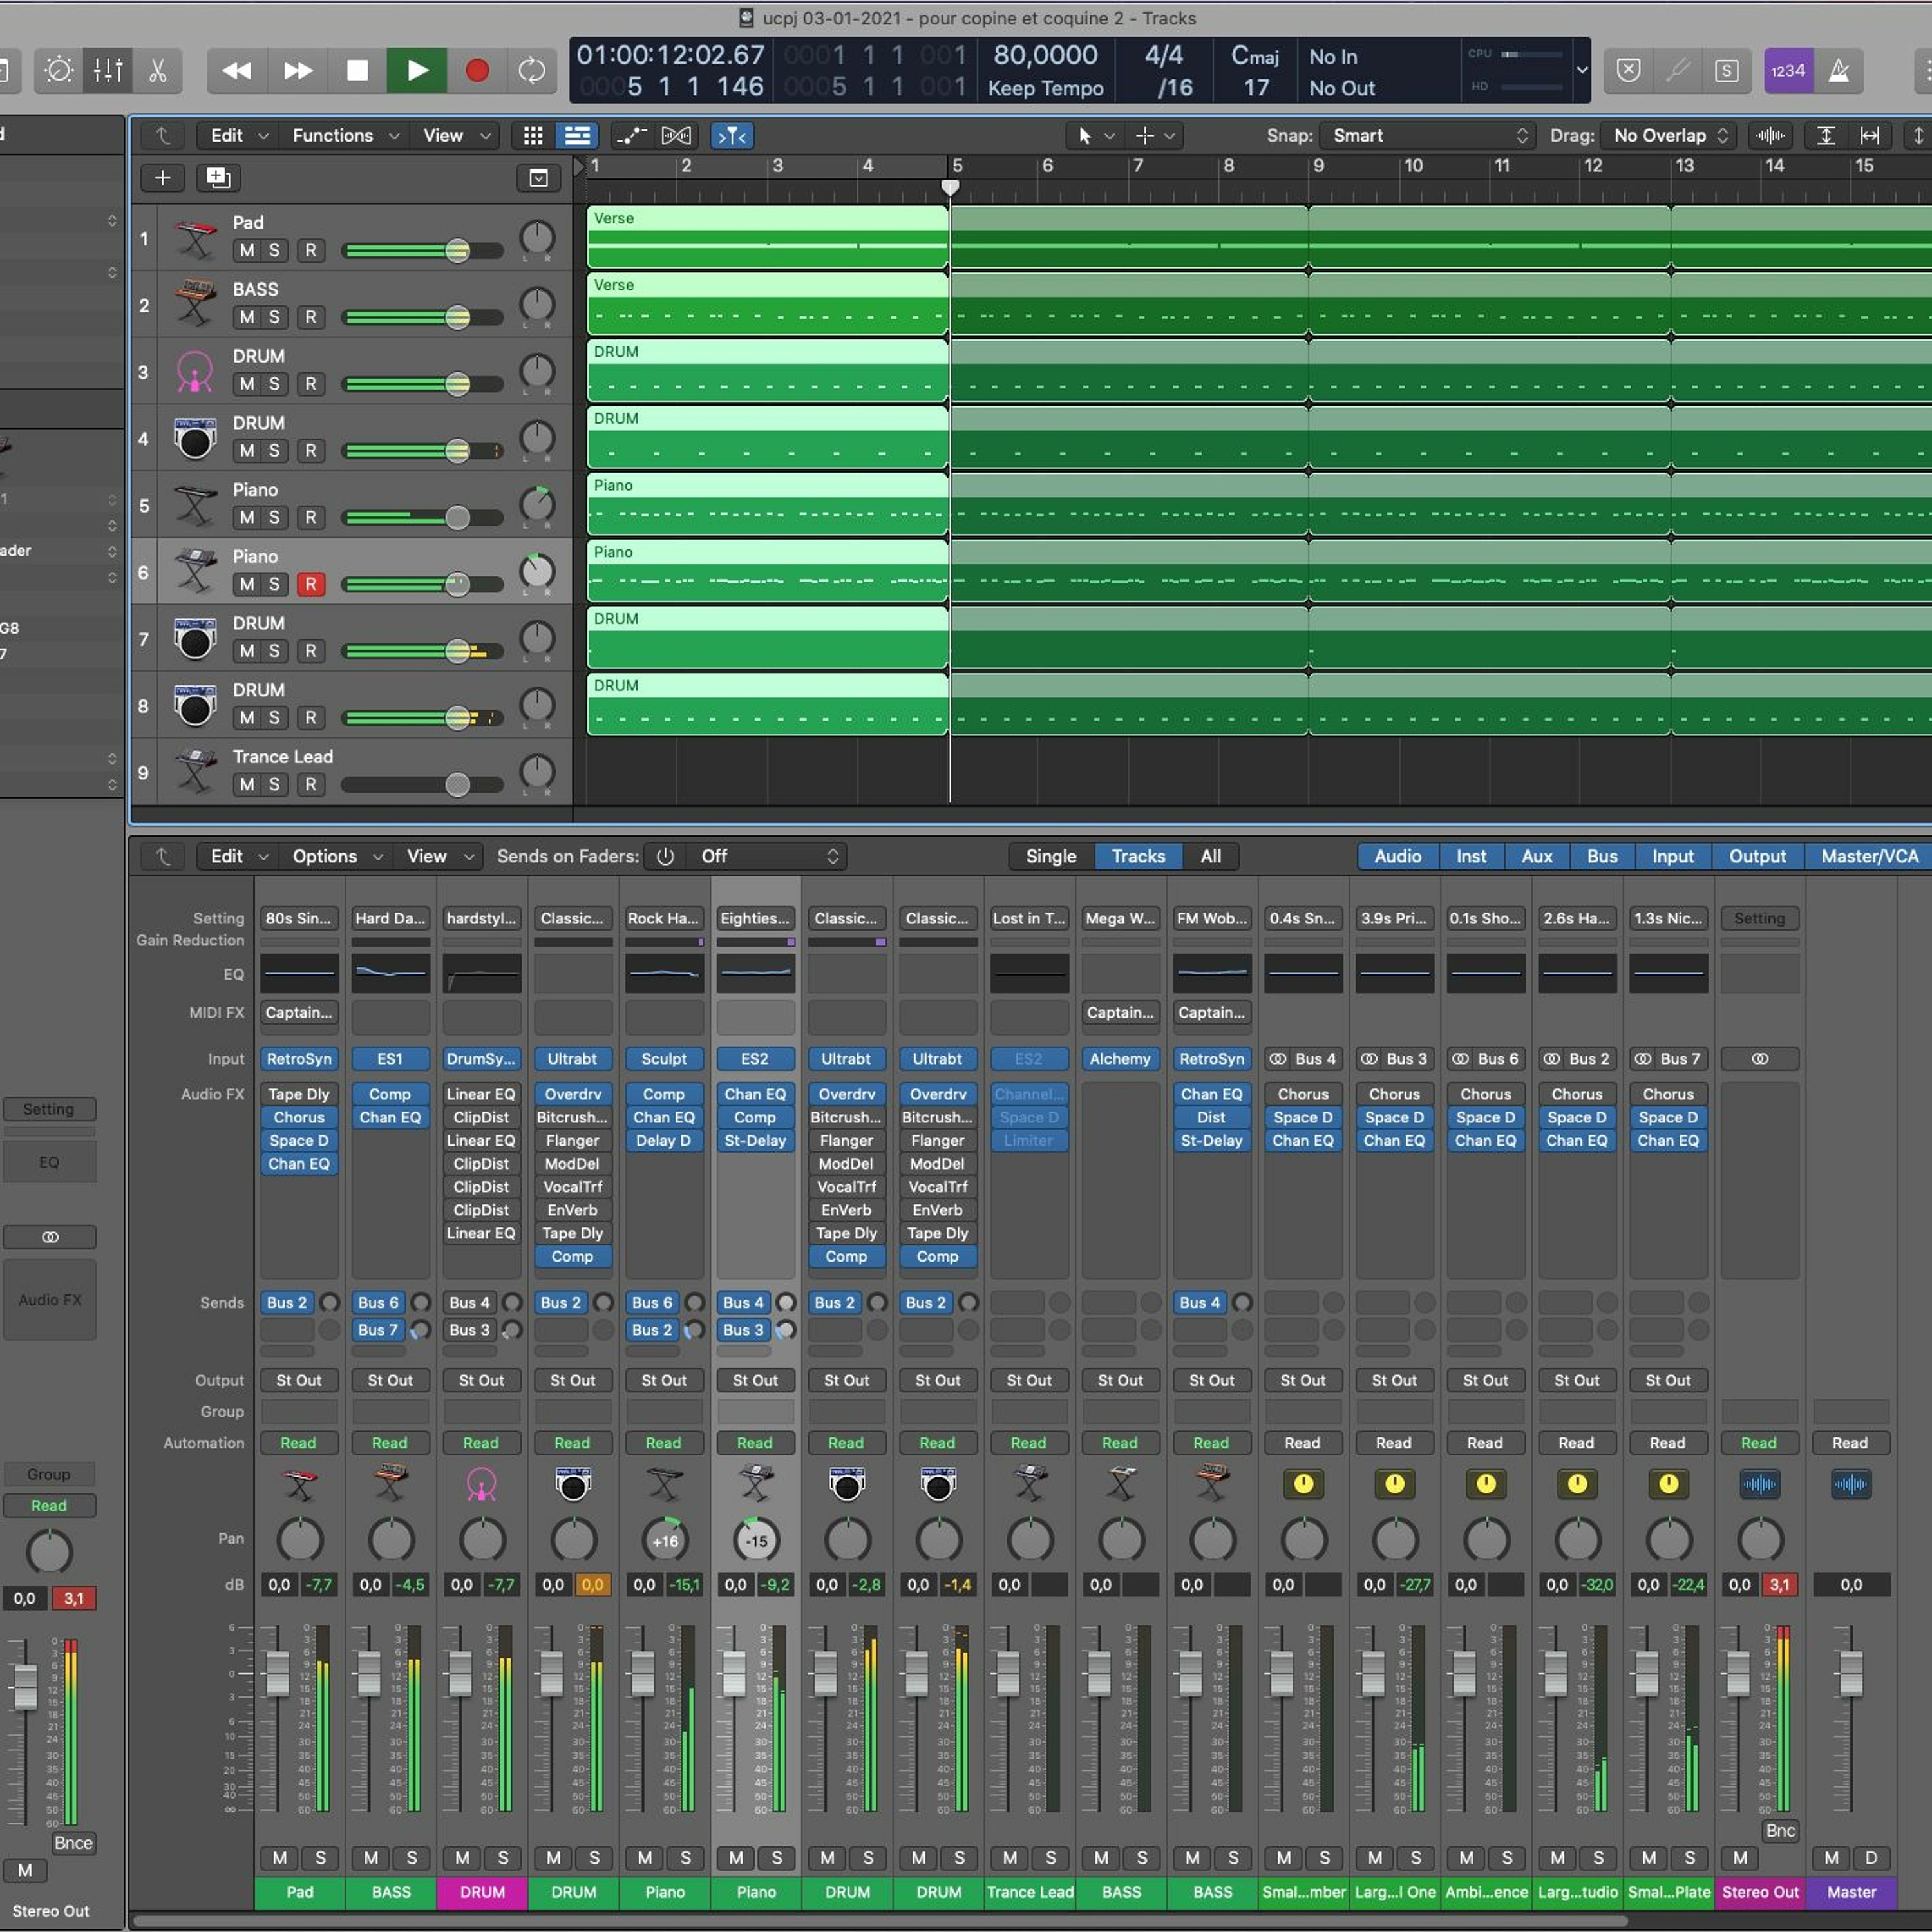The height and width of the screenshot is (1932, 1932).
Task: Click the BASS track synth icon
Action: 195,304
